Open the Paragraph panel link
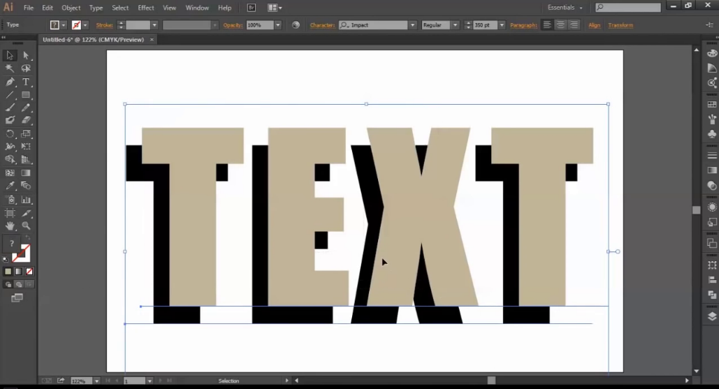The height and width of the screenshot is (389, 719). click(523, 25)
